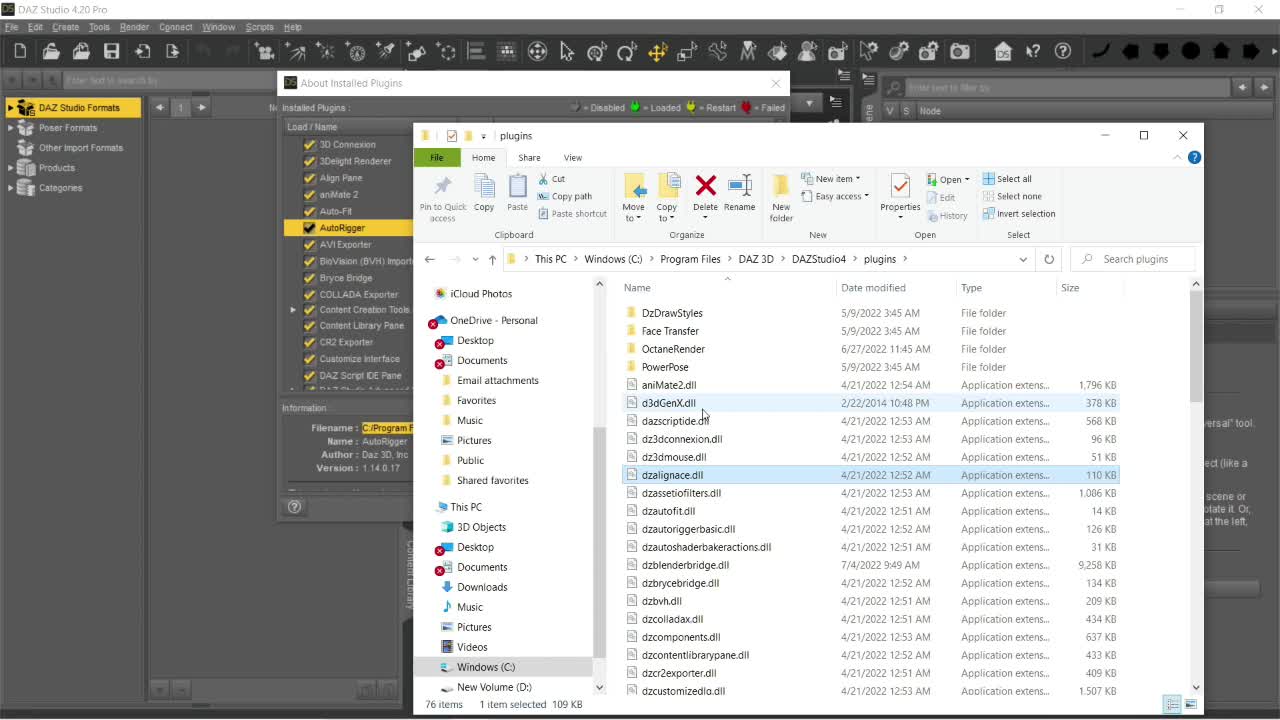Expand the Categories tree item
Screen dimensions: 1280x720
point(11,188)
